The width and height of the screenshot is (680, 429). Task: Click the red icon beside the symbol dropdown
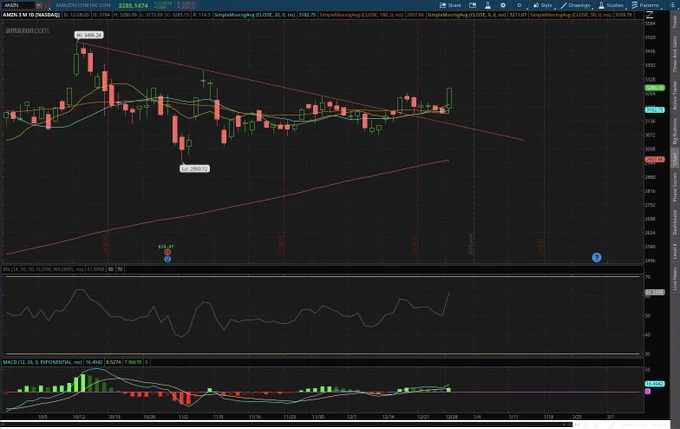pyautogui.click(x=47, y=5)
